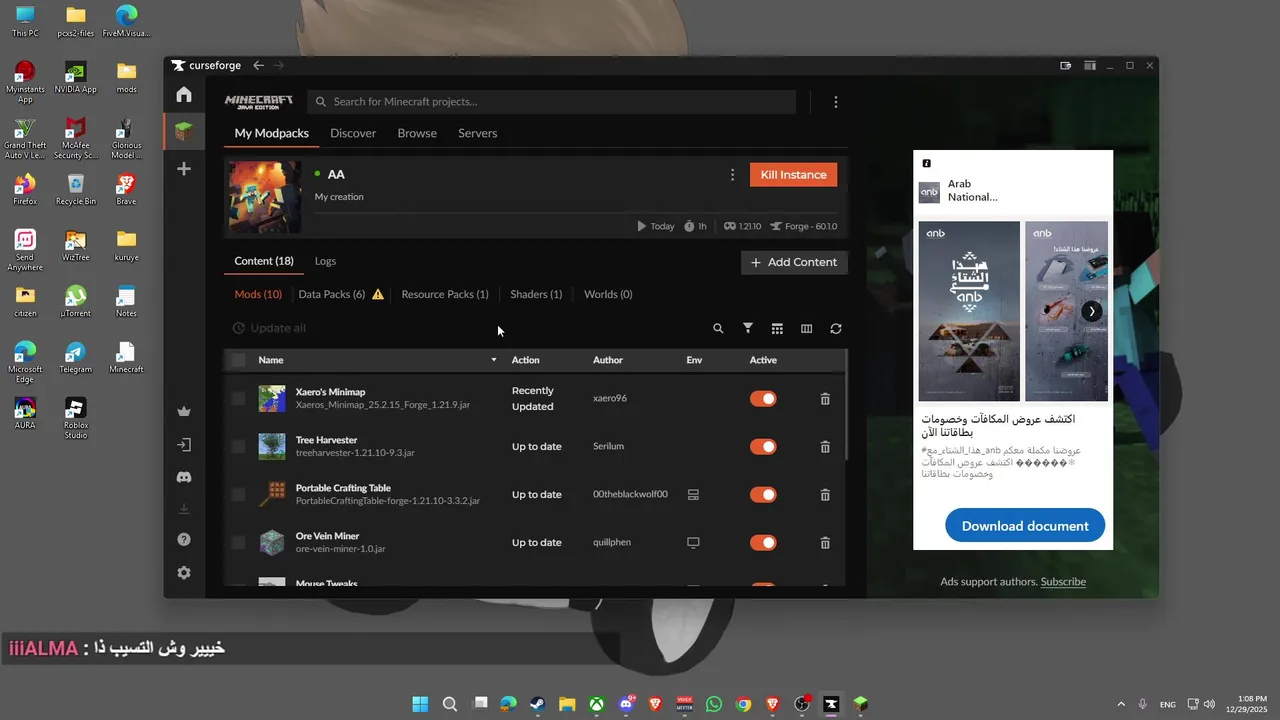The height and width of the screenshot is (720, 1280).
Task: Check the select-all checkbox in Name header
Action: pyautogui.click(x=238, y=360)
